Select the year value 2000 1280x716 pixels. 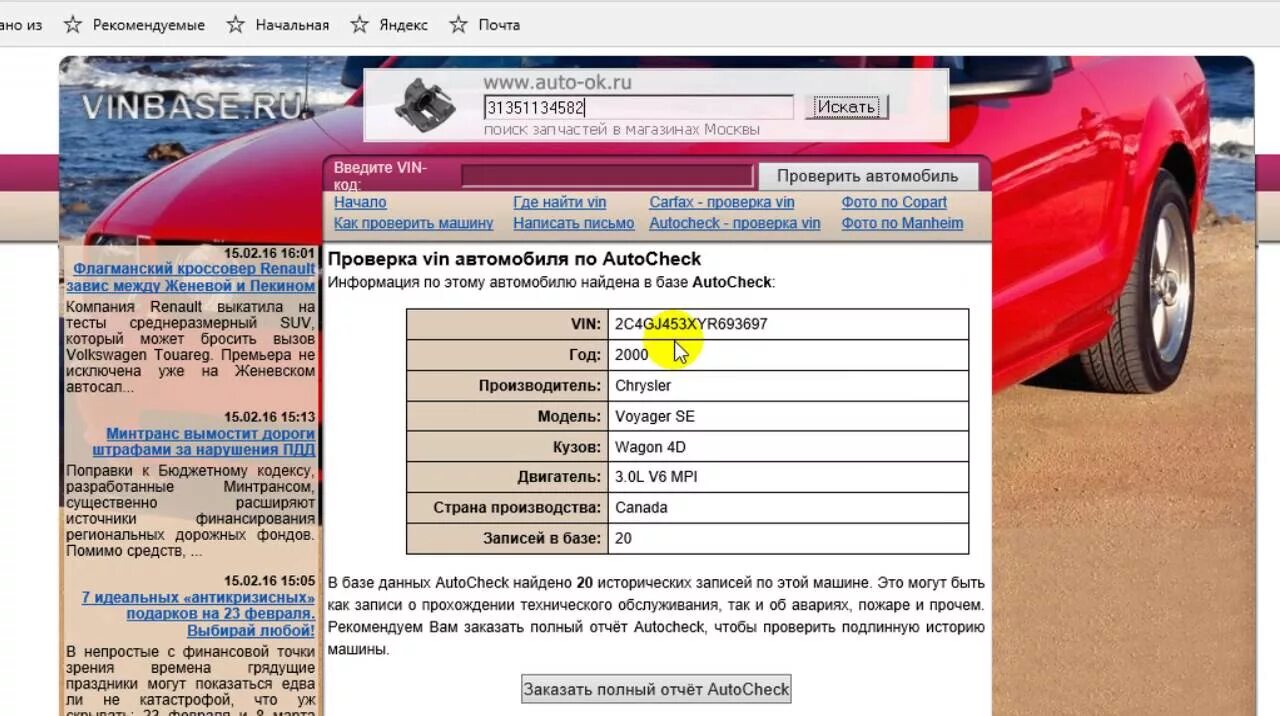(631, 355)
